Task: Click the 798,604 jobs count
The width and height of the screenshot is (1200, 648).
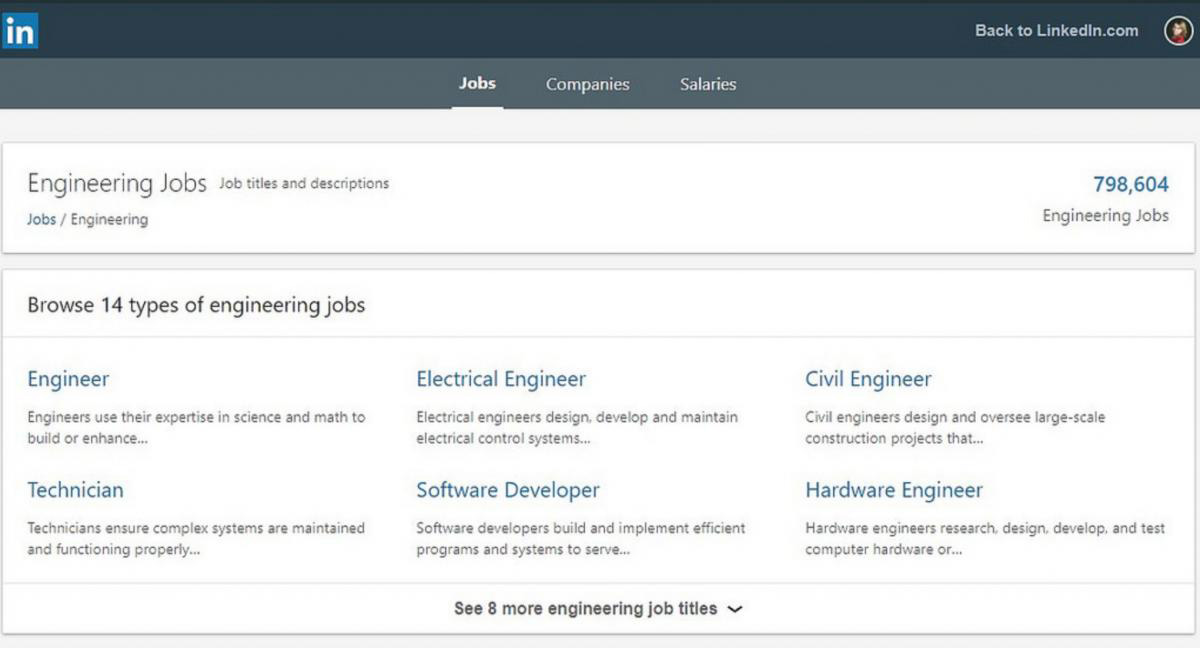Action: pyautogui.click(x=1131, y=184)
